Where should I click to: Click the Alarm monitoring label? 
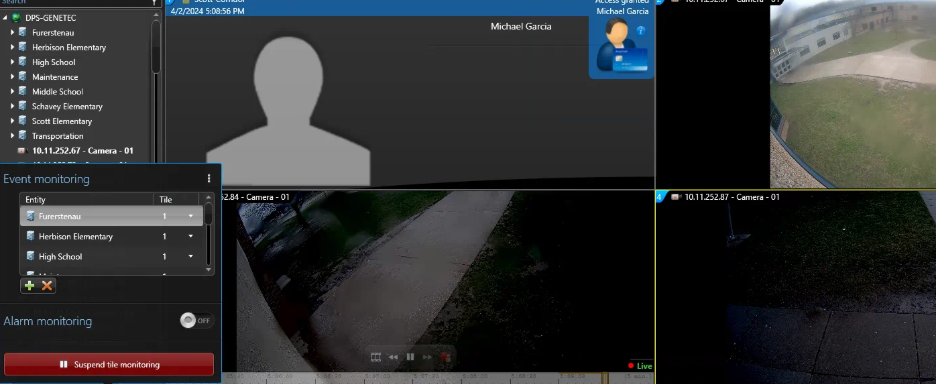48,321
